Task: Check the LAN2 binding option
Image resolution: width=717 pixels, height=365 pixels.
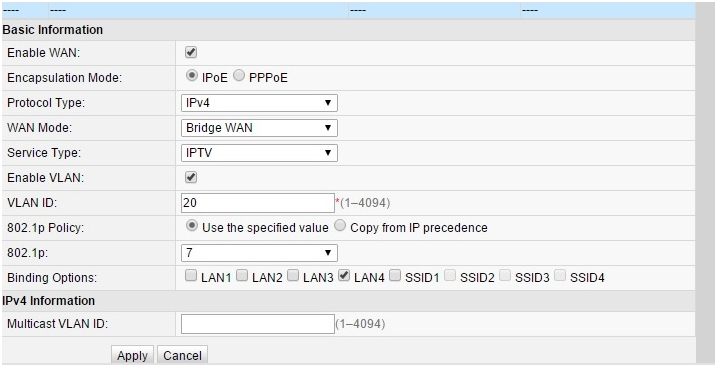Action: click(242, 276)
